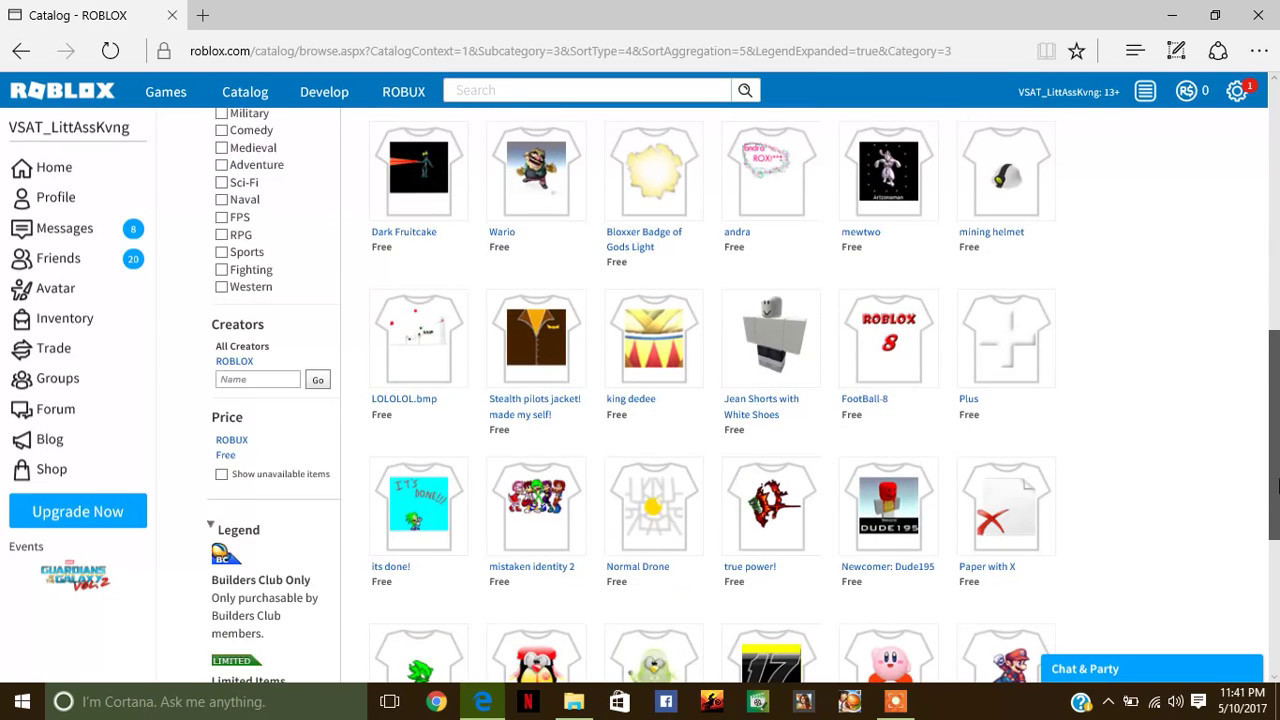The height and width of the screenshot is (720, 1280).
Task: Go back to the previous page
Action: click(21, 51)
